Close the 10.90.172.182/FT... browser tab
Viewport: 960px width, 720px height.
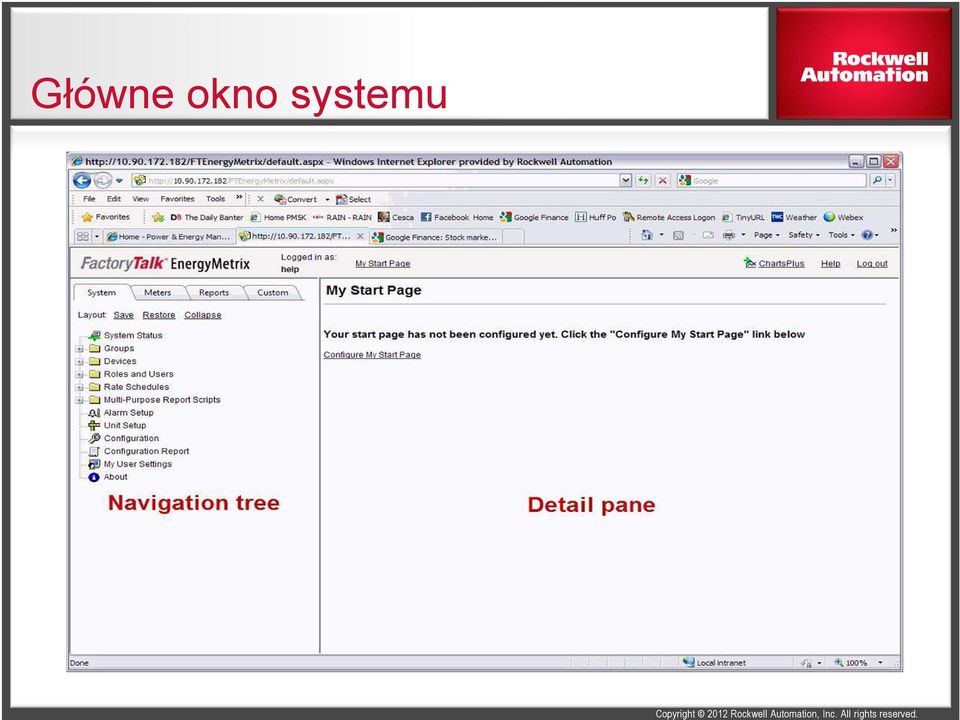pyautogui.click(x=360, y=236)
